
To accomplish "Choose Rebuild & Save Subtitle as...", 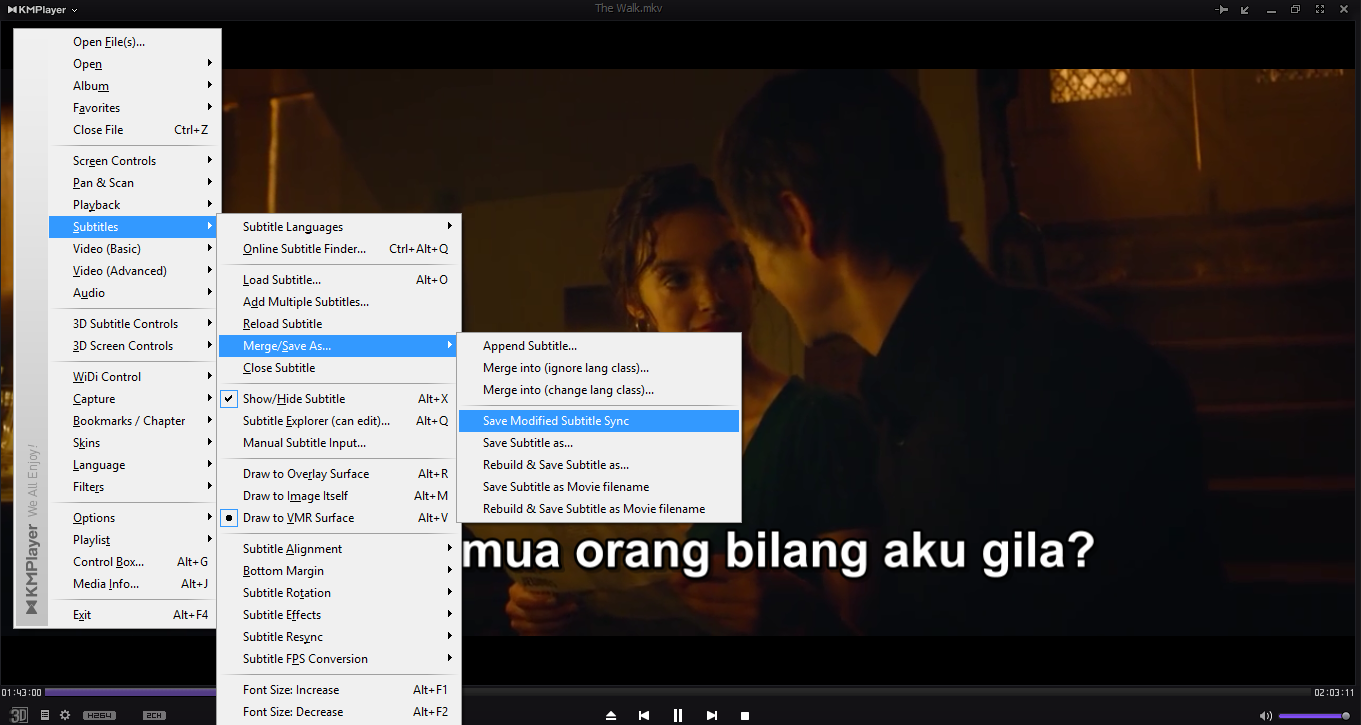I will click(x=599, y=465).
